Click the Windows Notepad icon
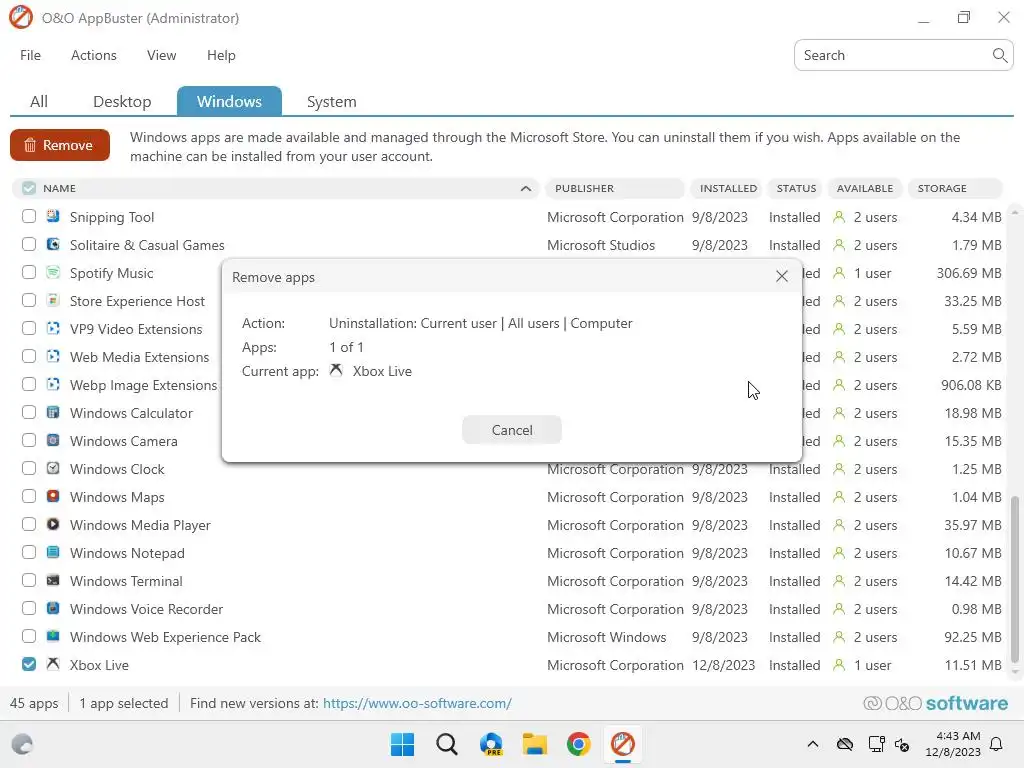This screenshot has height=768, width=1024. [x=53, y=552]
